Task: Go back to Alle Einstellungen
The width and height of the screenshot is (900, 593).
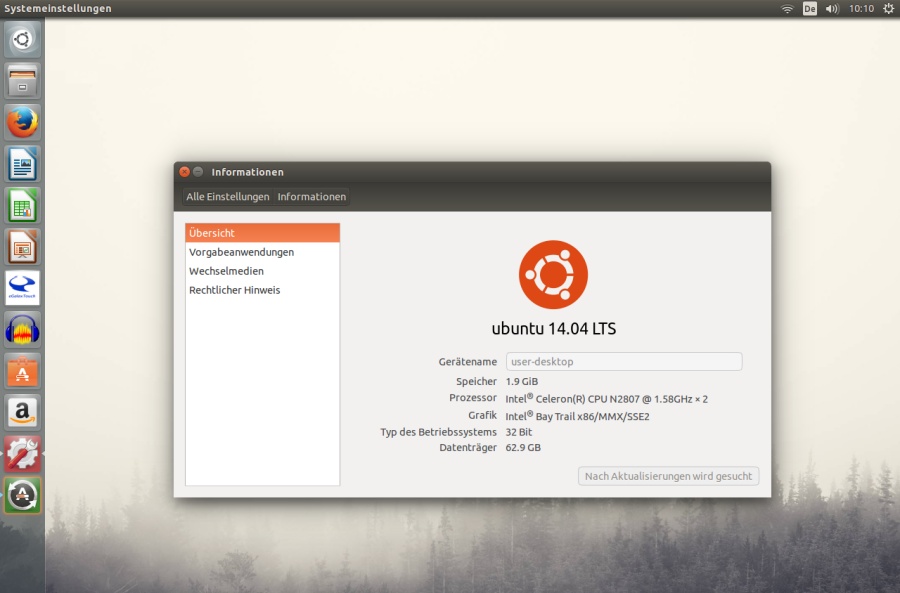Action: click(x=227, y=196)
